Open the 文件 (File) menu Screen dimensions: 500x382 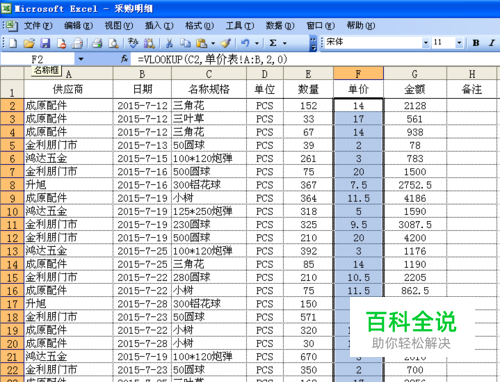38,25
